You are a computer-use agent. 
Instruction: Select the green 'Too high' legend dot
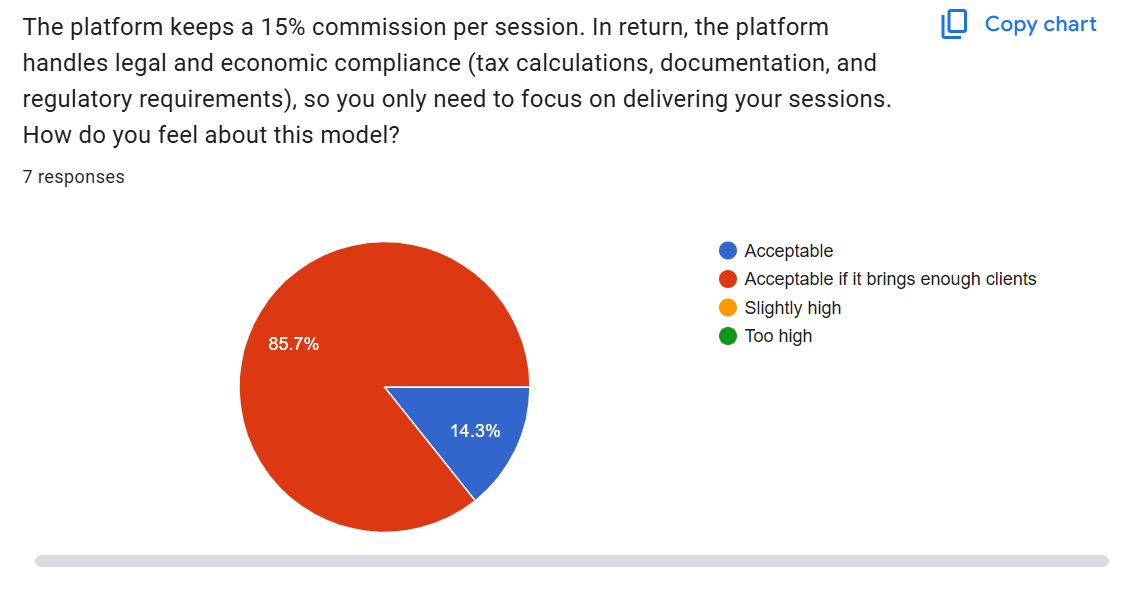point(728,336)
